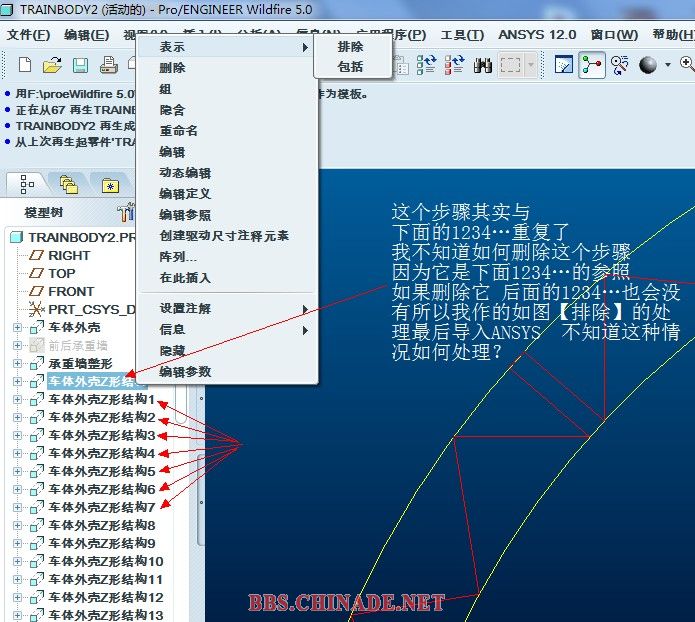Select the RIGHT datum plane
This screenshot has width=695, height=622.
coord(69,256)
